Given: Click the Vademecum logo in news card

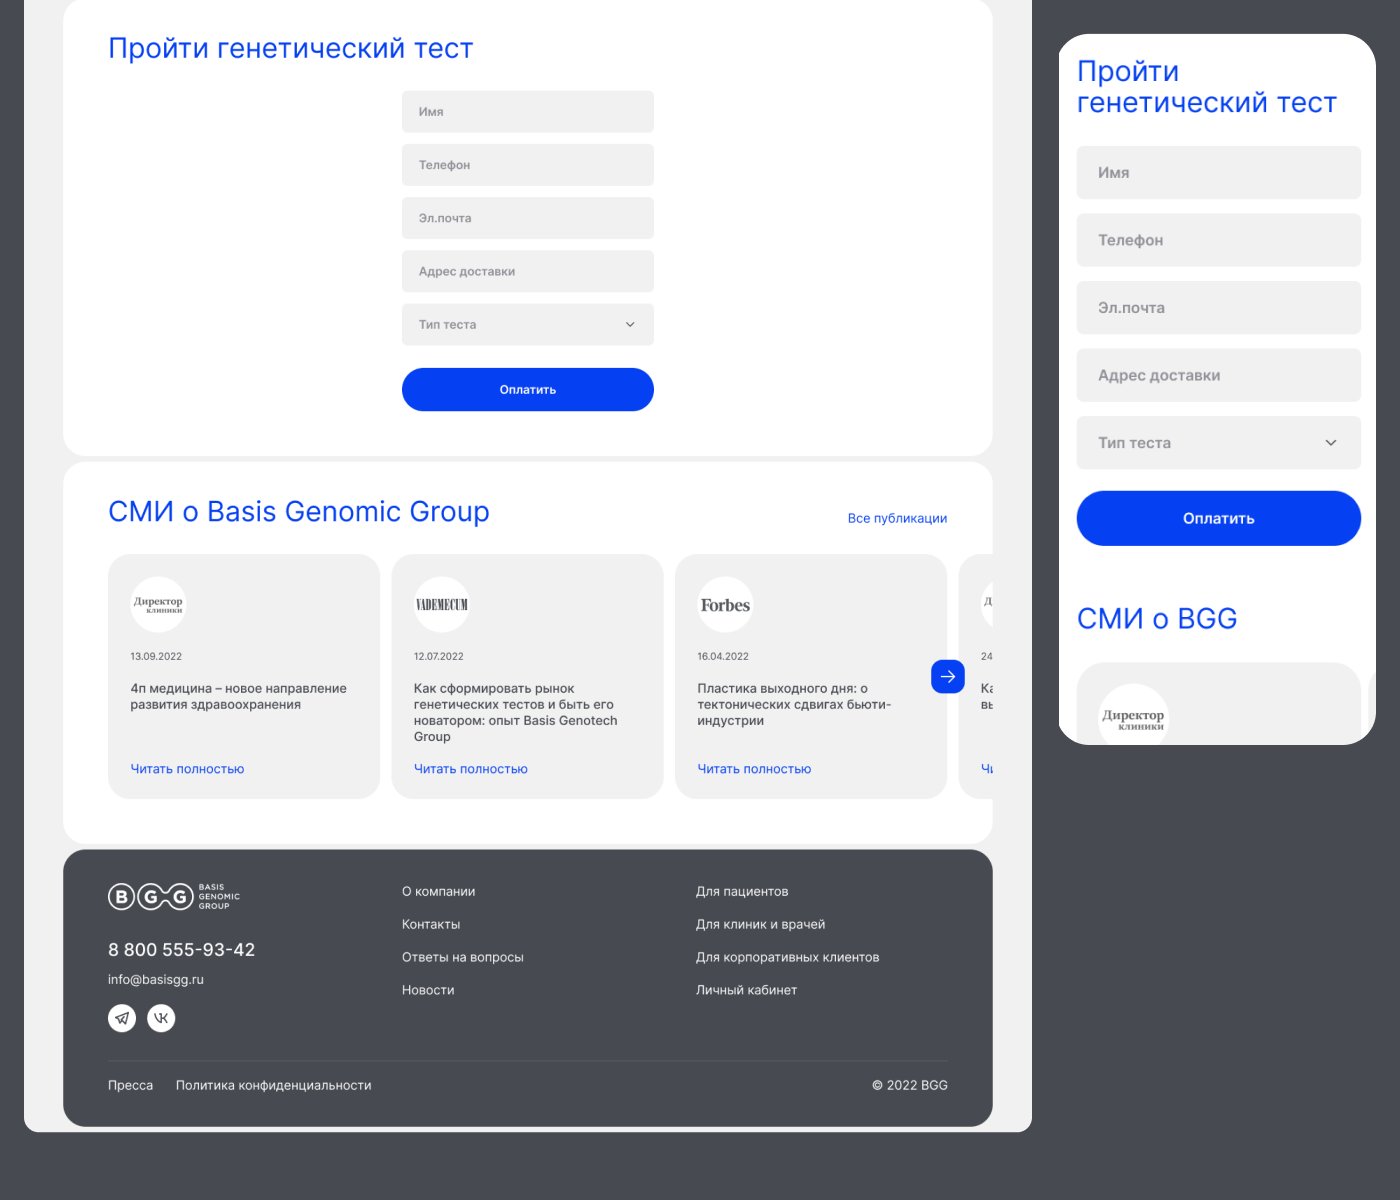Looking at the screenshot, I should pyautogui.click(x=442, y=605).
